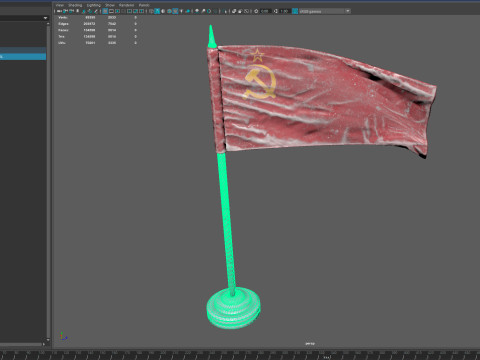The width and height of the screenshot is (480, 360).
Task: Toggle the Resolution Gate display
Action: [x=117, y=11]
